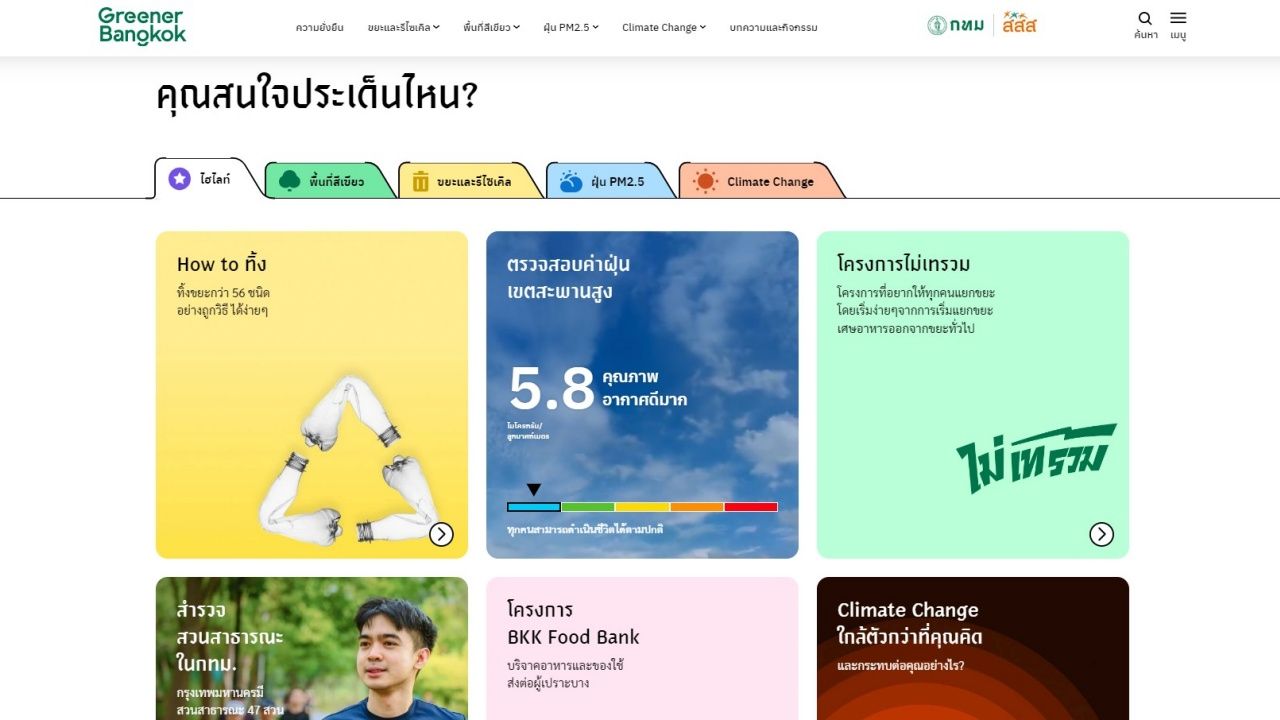Click the purple star ไฮไลท์ icon
This screenshot has width=1280, height=720.
click(x=180, y=179)
